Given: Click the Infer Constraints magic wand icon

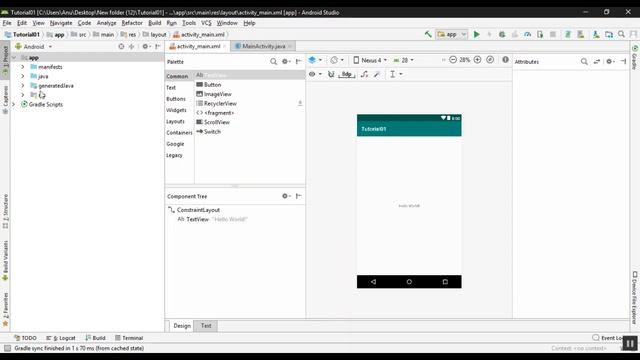Looking at the screenshot, I should 377,74.
